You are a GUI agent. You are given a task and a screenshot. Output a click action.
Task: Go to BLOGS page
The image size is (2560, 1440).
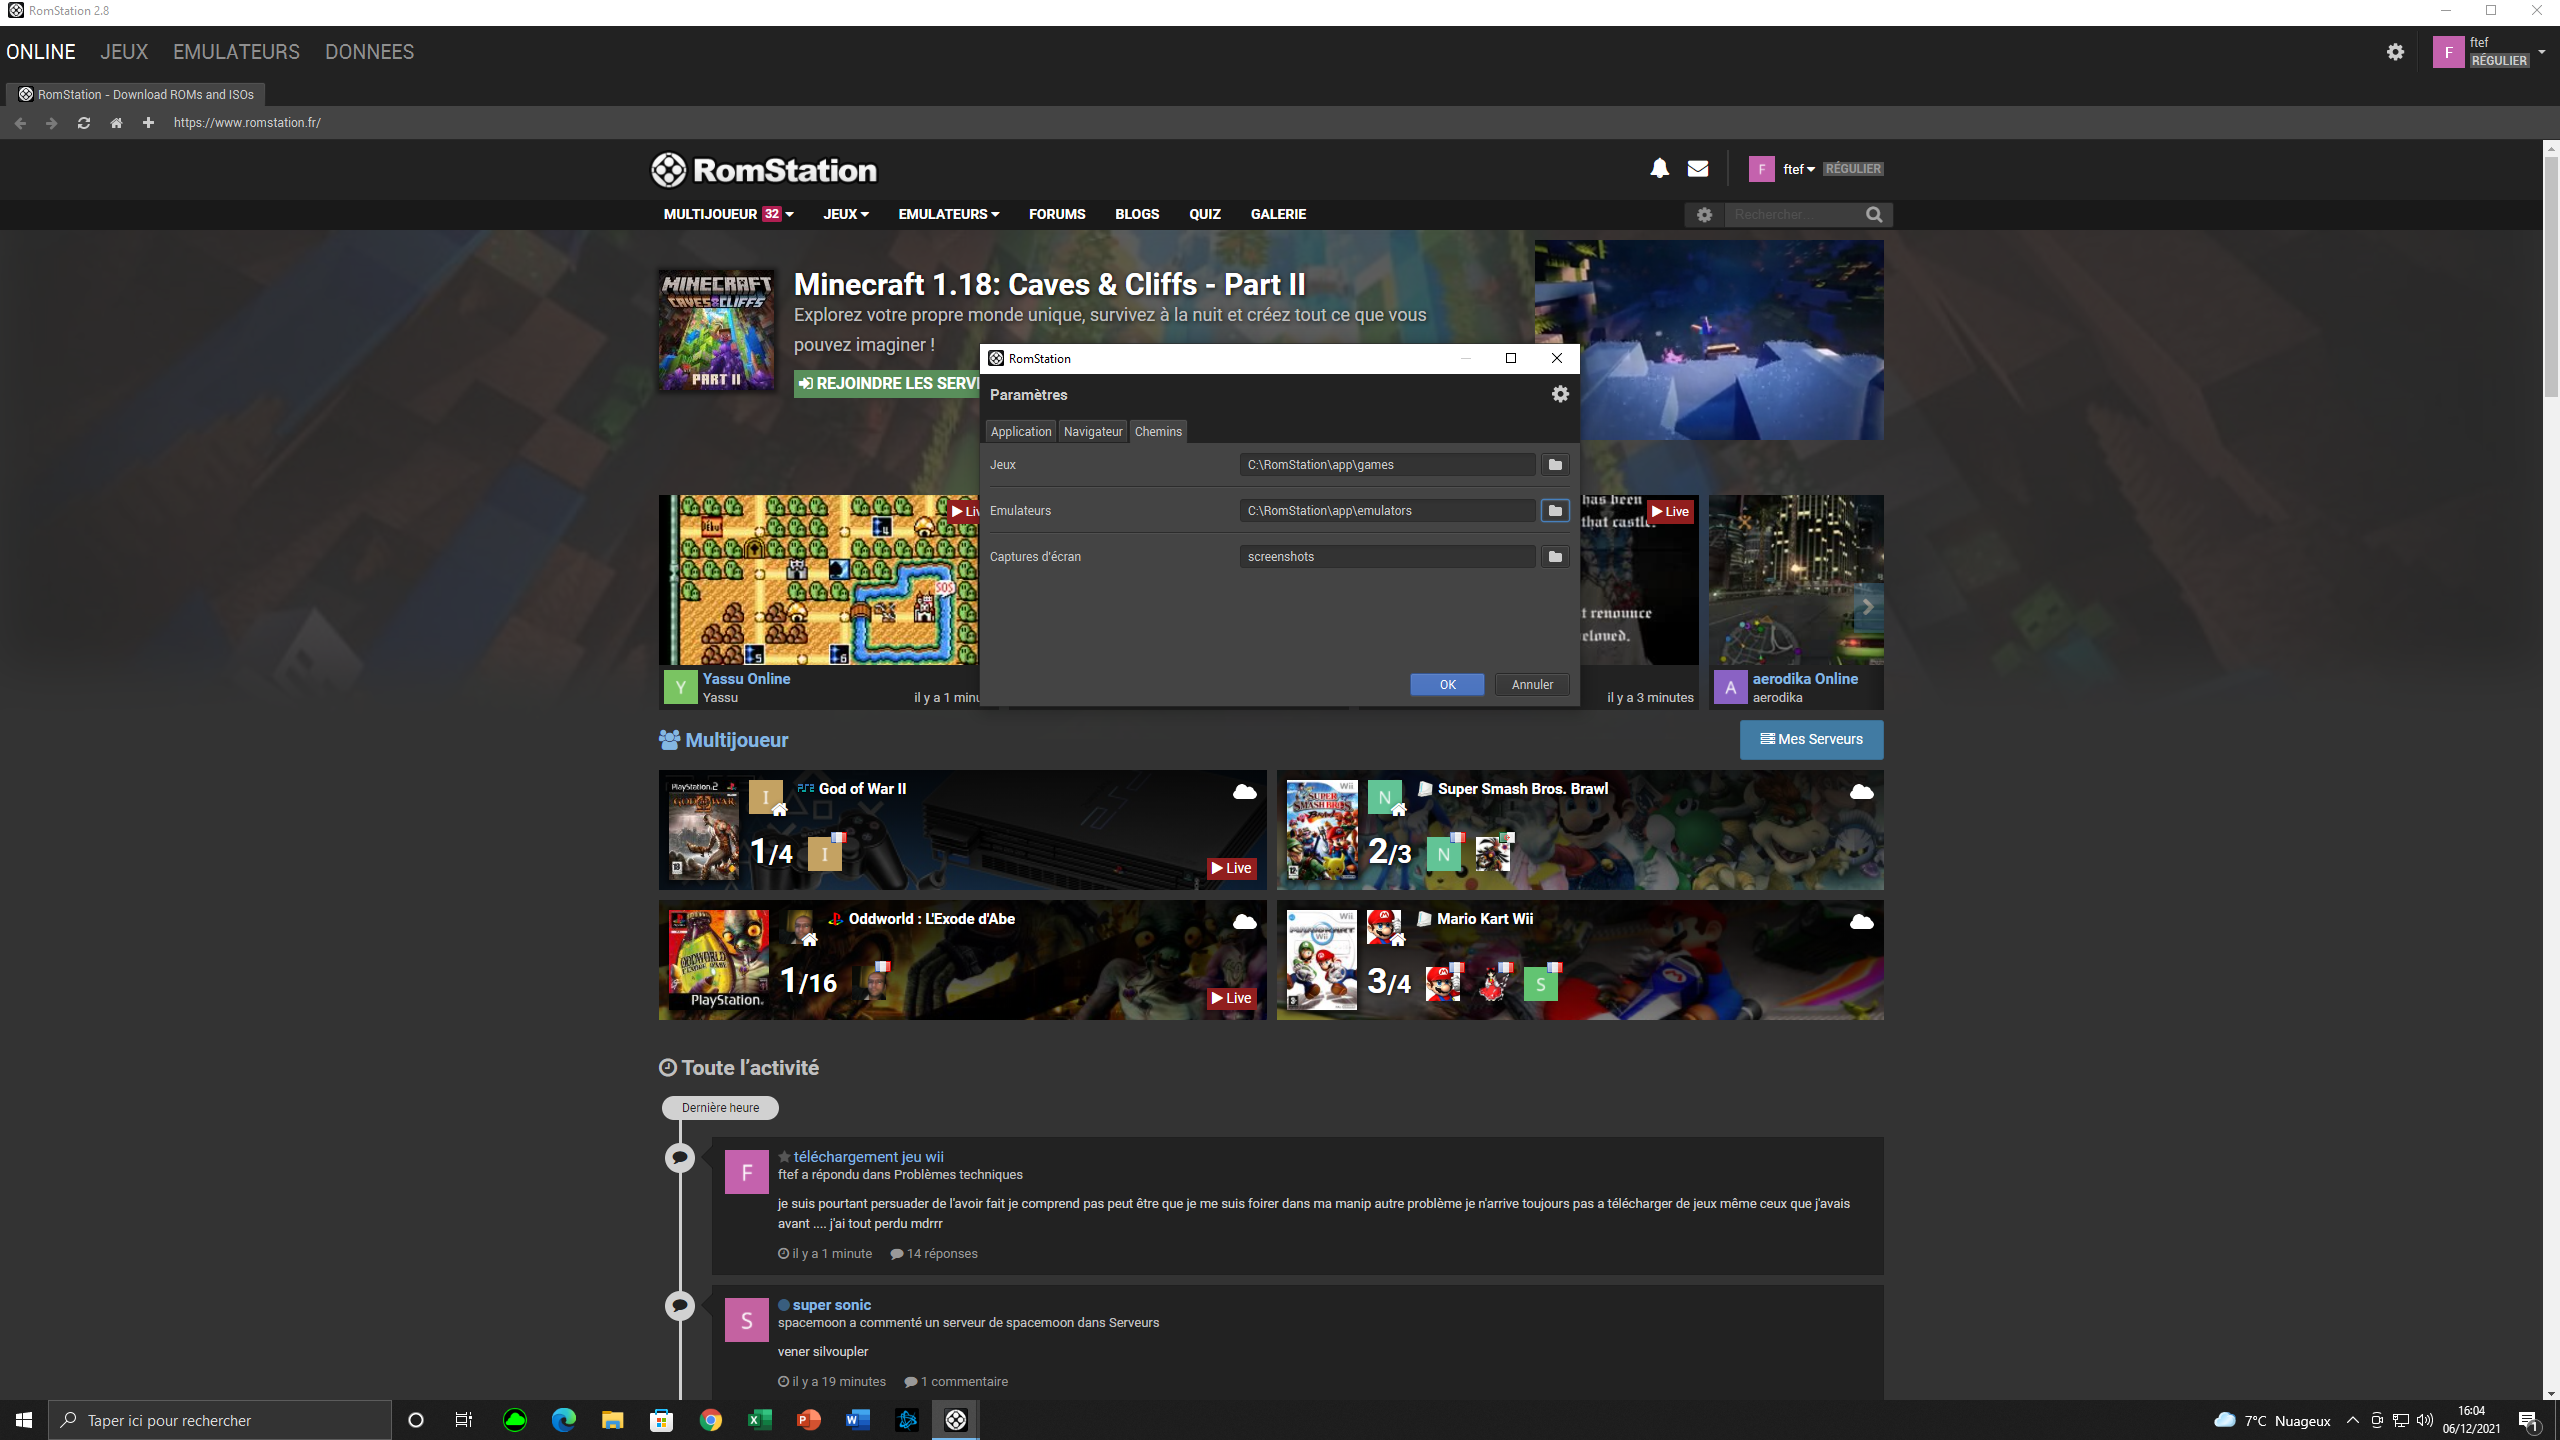pyautogui.click(x=1137, y=214)
